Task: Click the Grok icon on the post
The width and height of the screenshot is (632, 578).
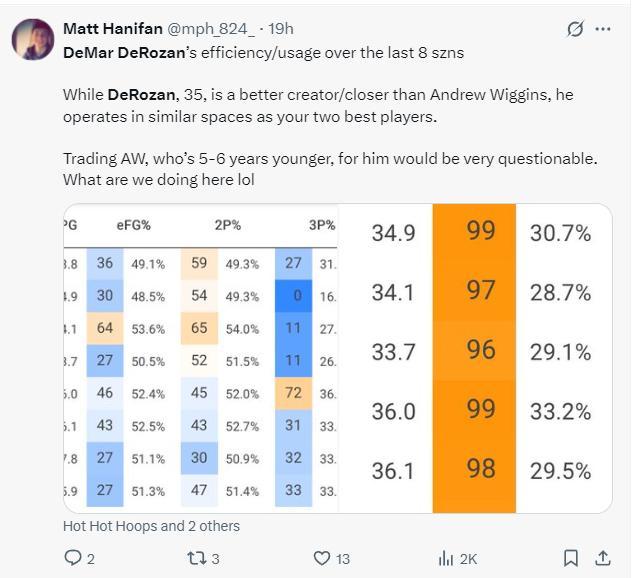Action: pos(575,29)
